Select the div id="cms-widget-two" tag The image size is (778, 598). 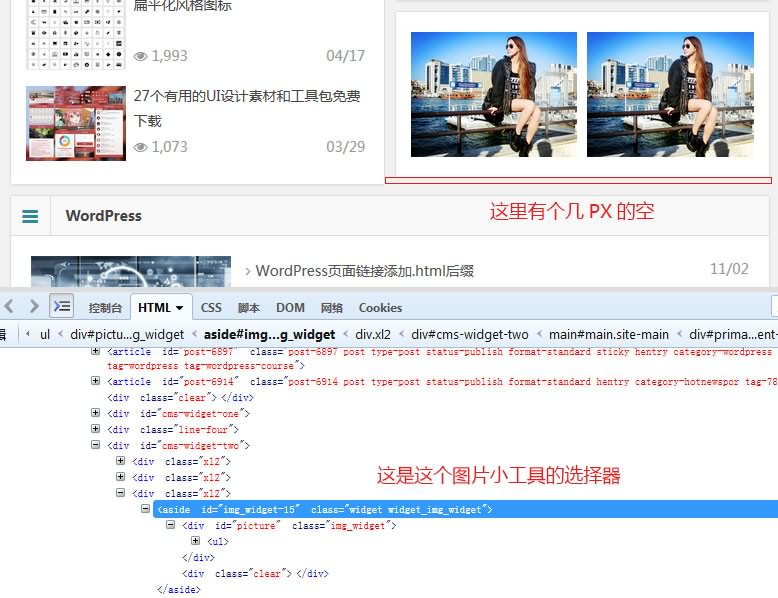(x=179, y=446)
